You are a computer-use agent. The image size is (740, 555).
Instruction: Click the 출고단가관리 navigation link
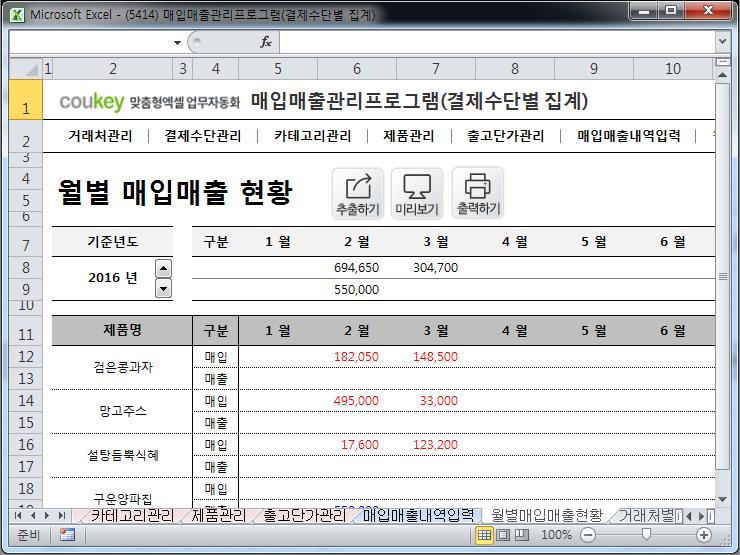(x=505, y=136)
